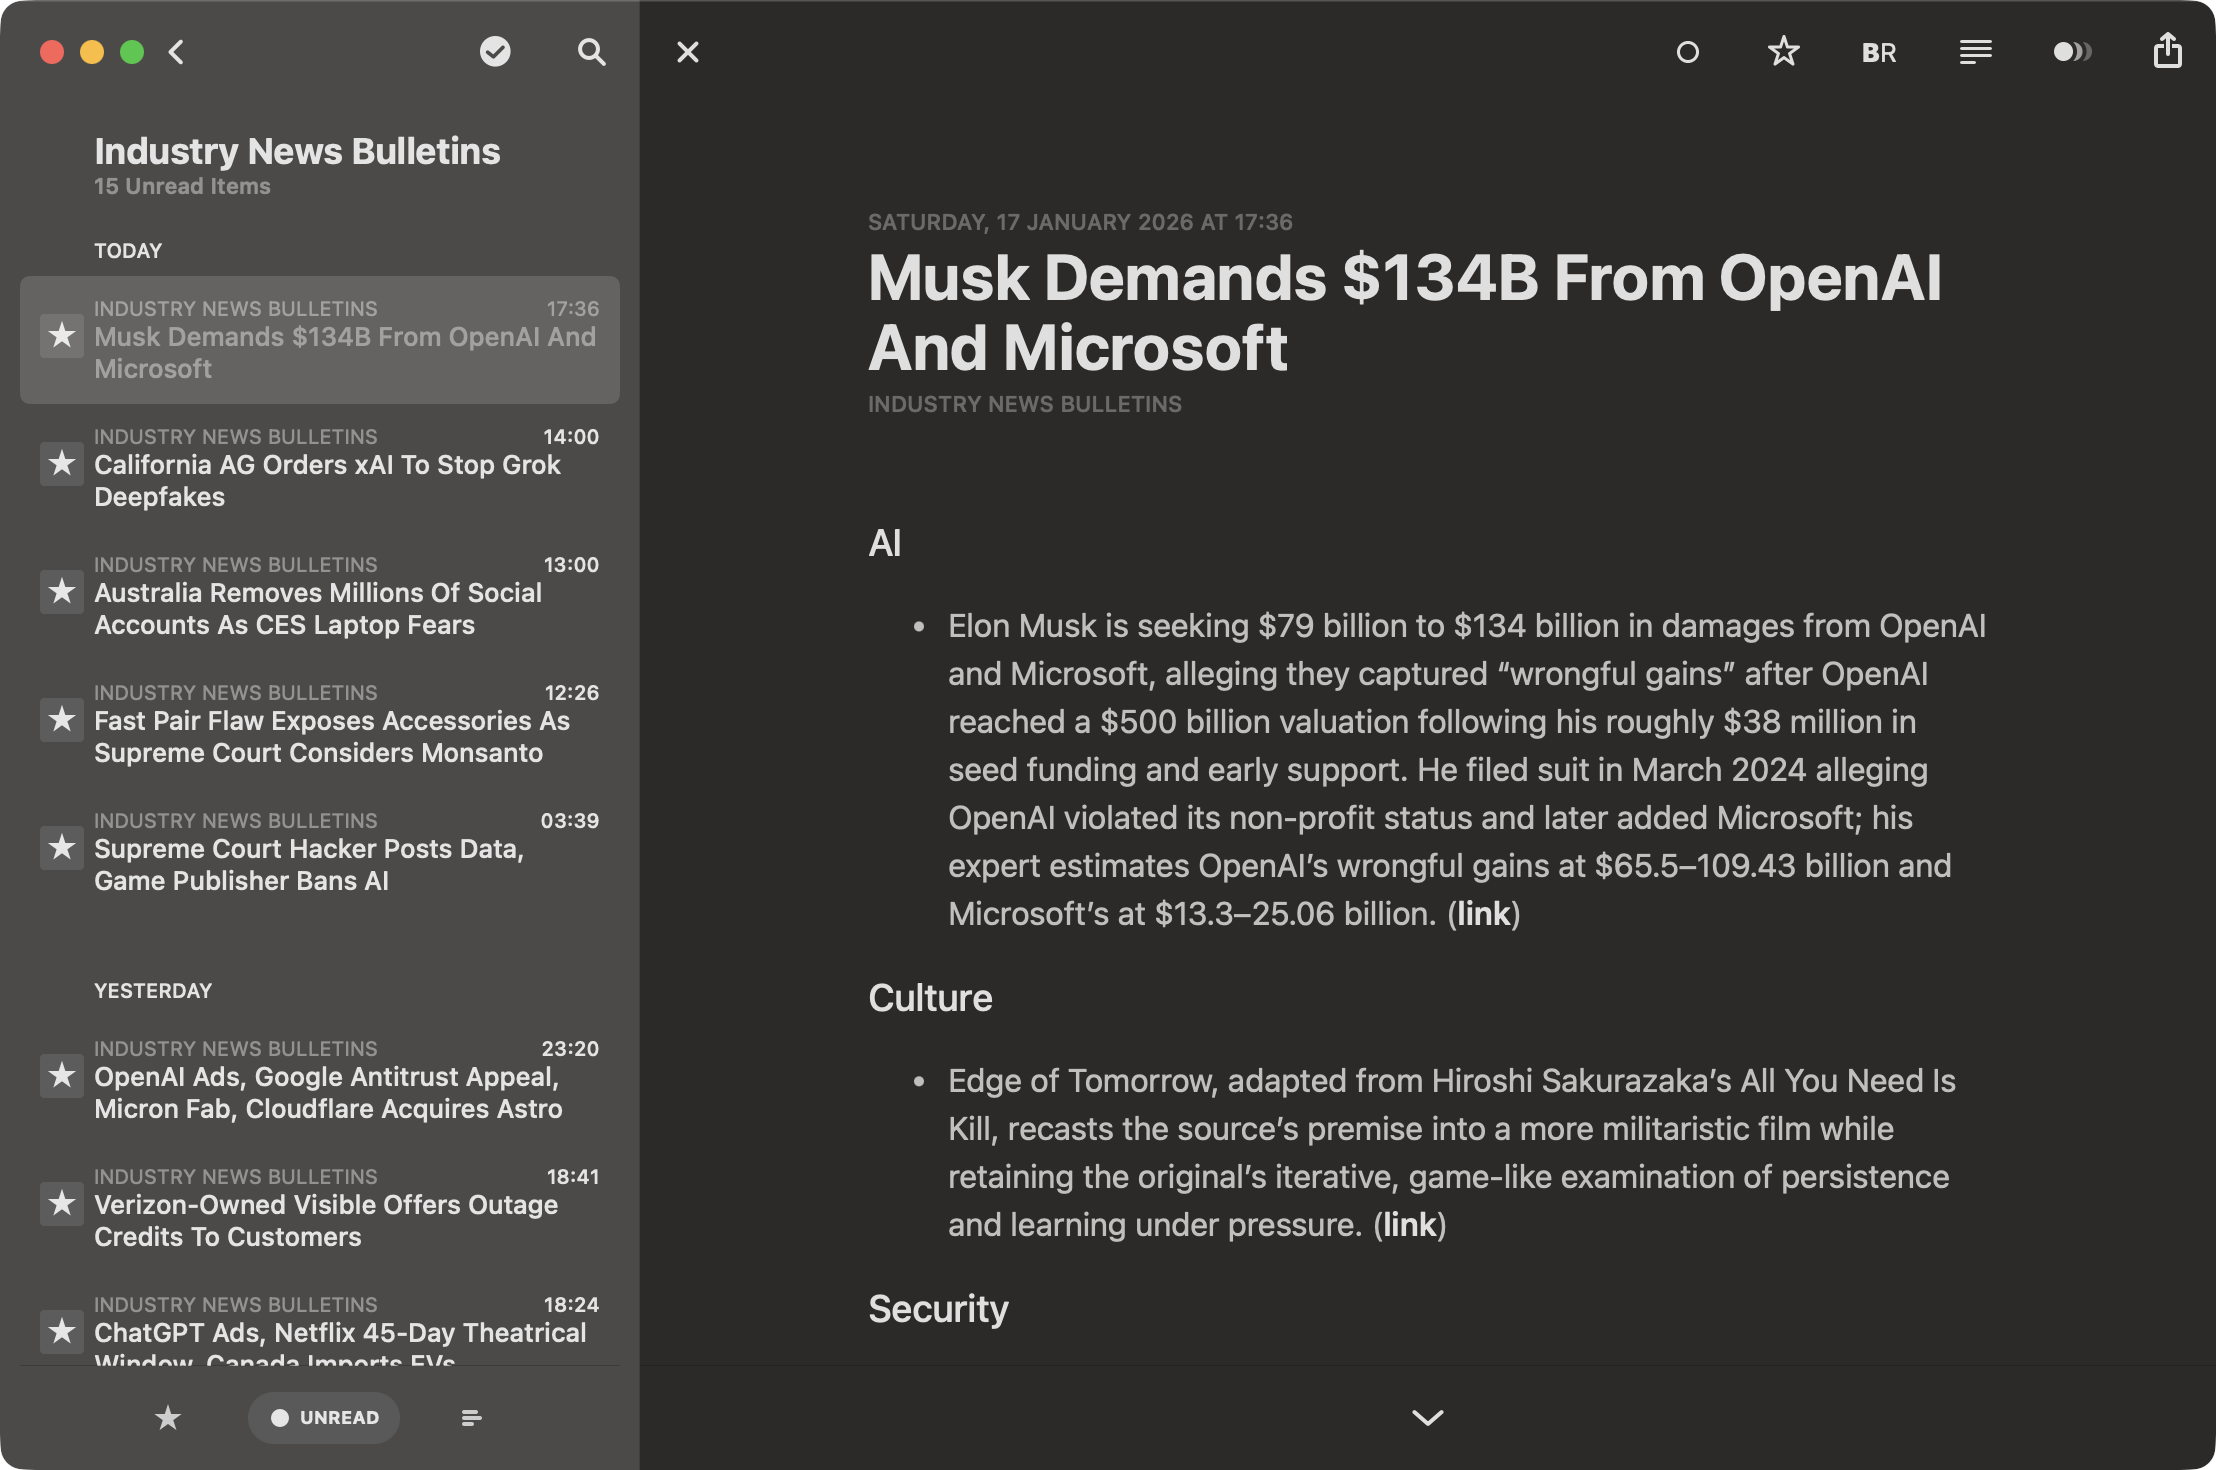
Task: Open the link after Edge of Tomorrow paragraph
Action: (1409, 1225)
